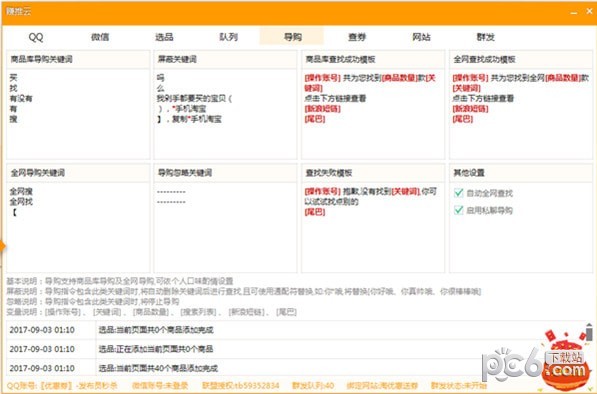
Task: Switch to the 查券 tab
Action: [x=357, y=37]
